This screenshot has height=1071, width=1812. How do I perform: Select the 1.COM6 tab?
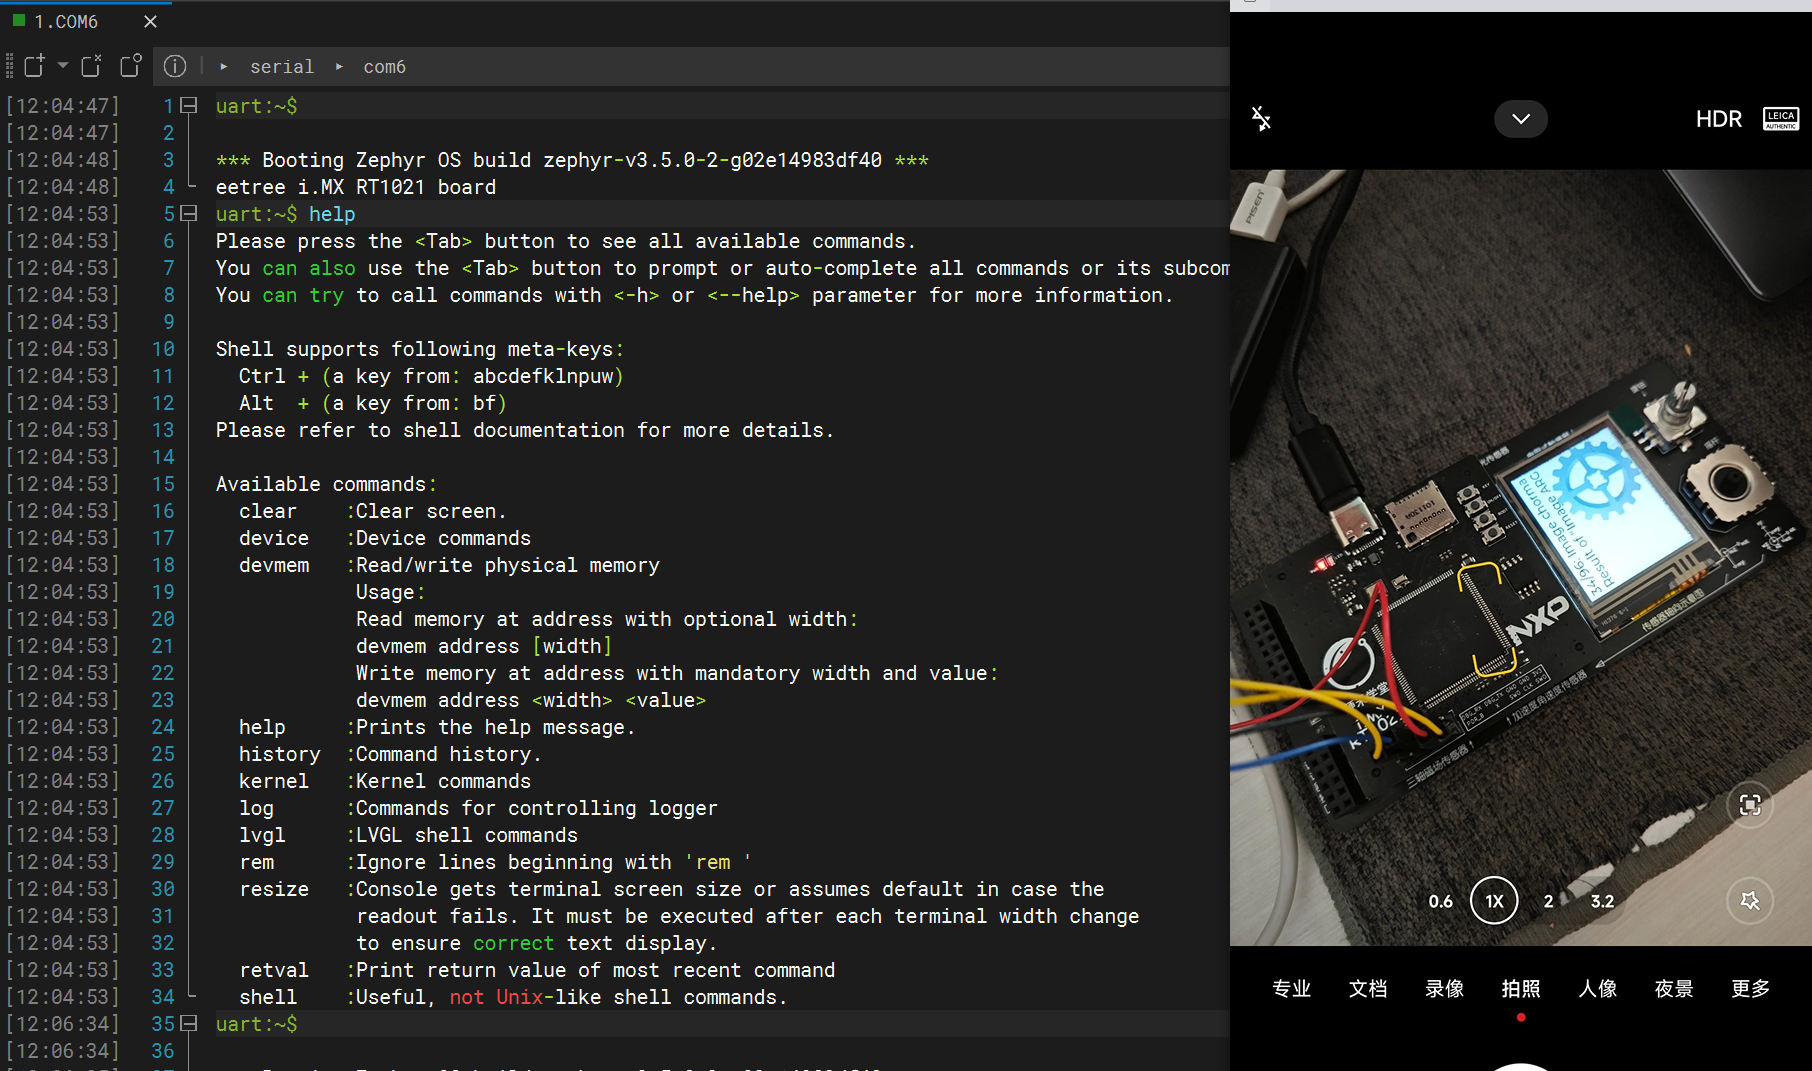65,21
